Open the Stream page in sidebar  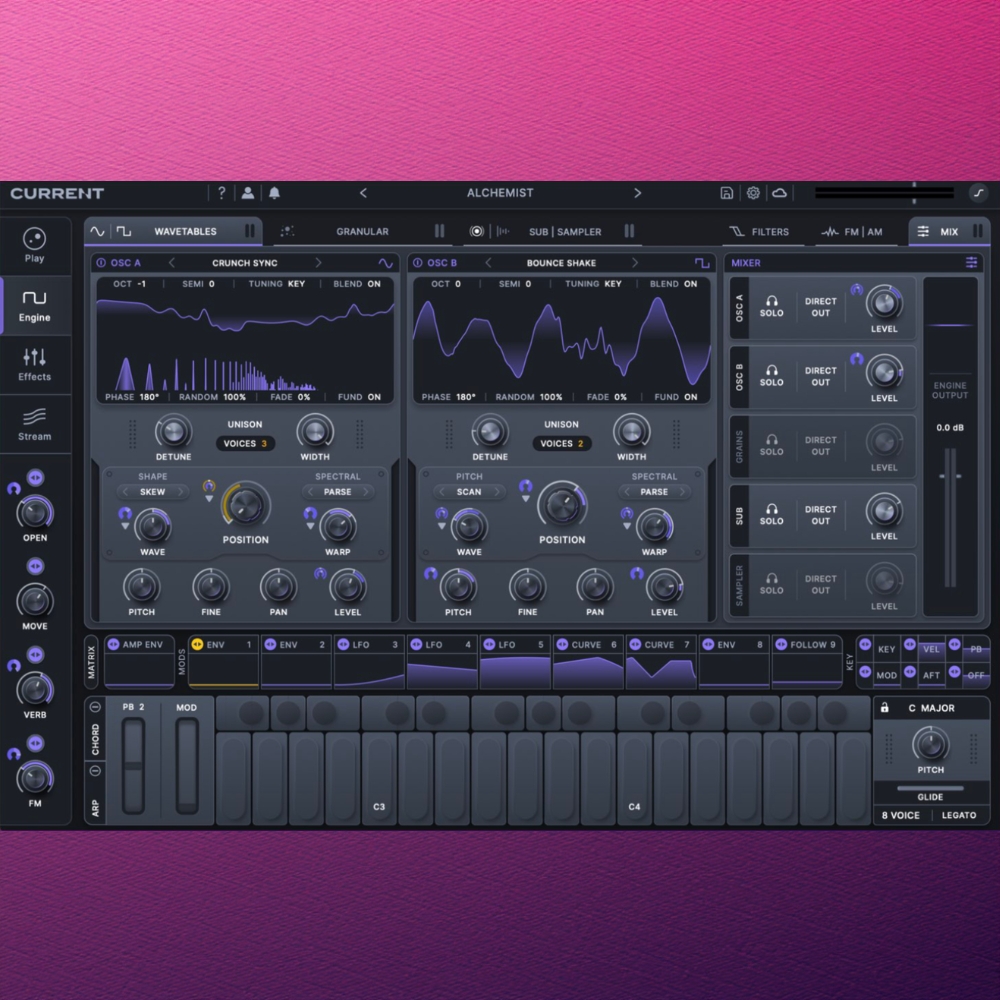[x=35, y=423]
